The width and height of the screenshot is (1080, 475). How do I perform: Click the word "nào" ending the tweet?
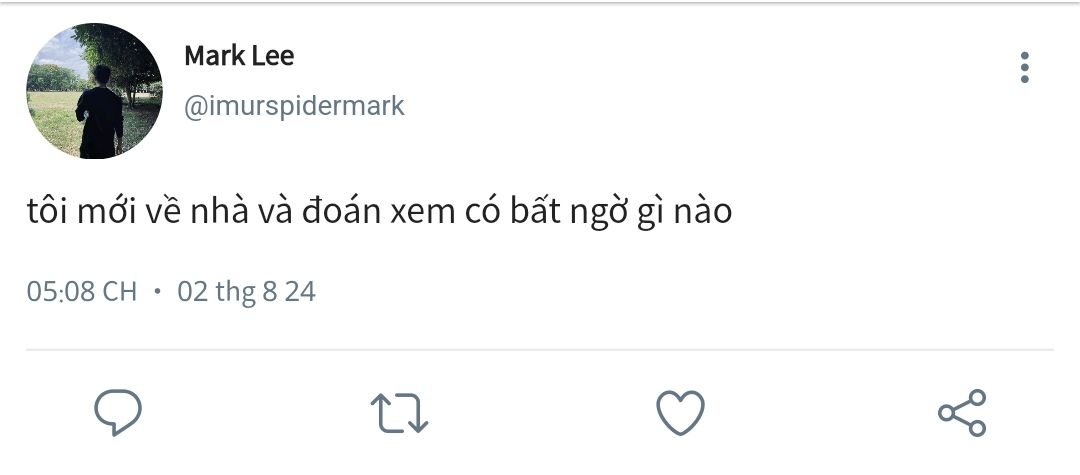click(703, 212)
